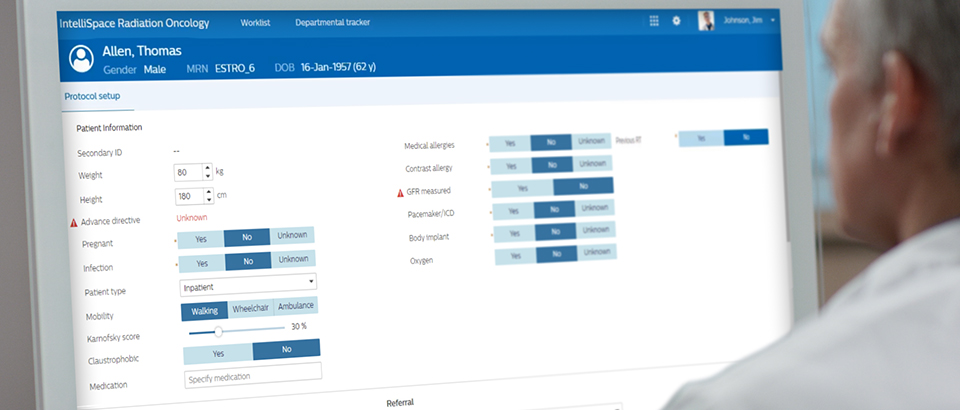Click the Height stepper arrows

point(208,196)
